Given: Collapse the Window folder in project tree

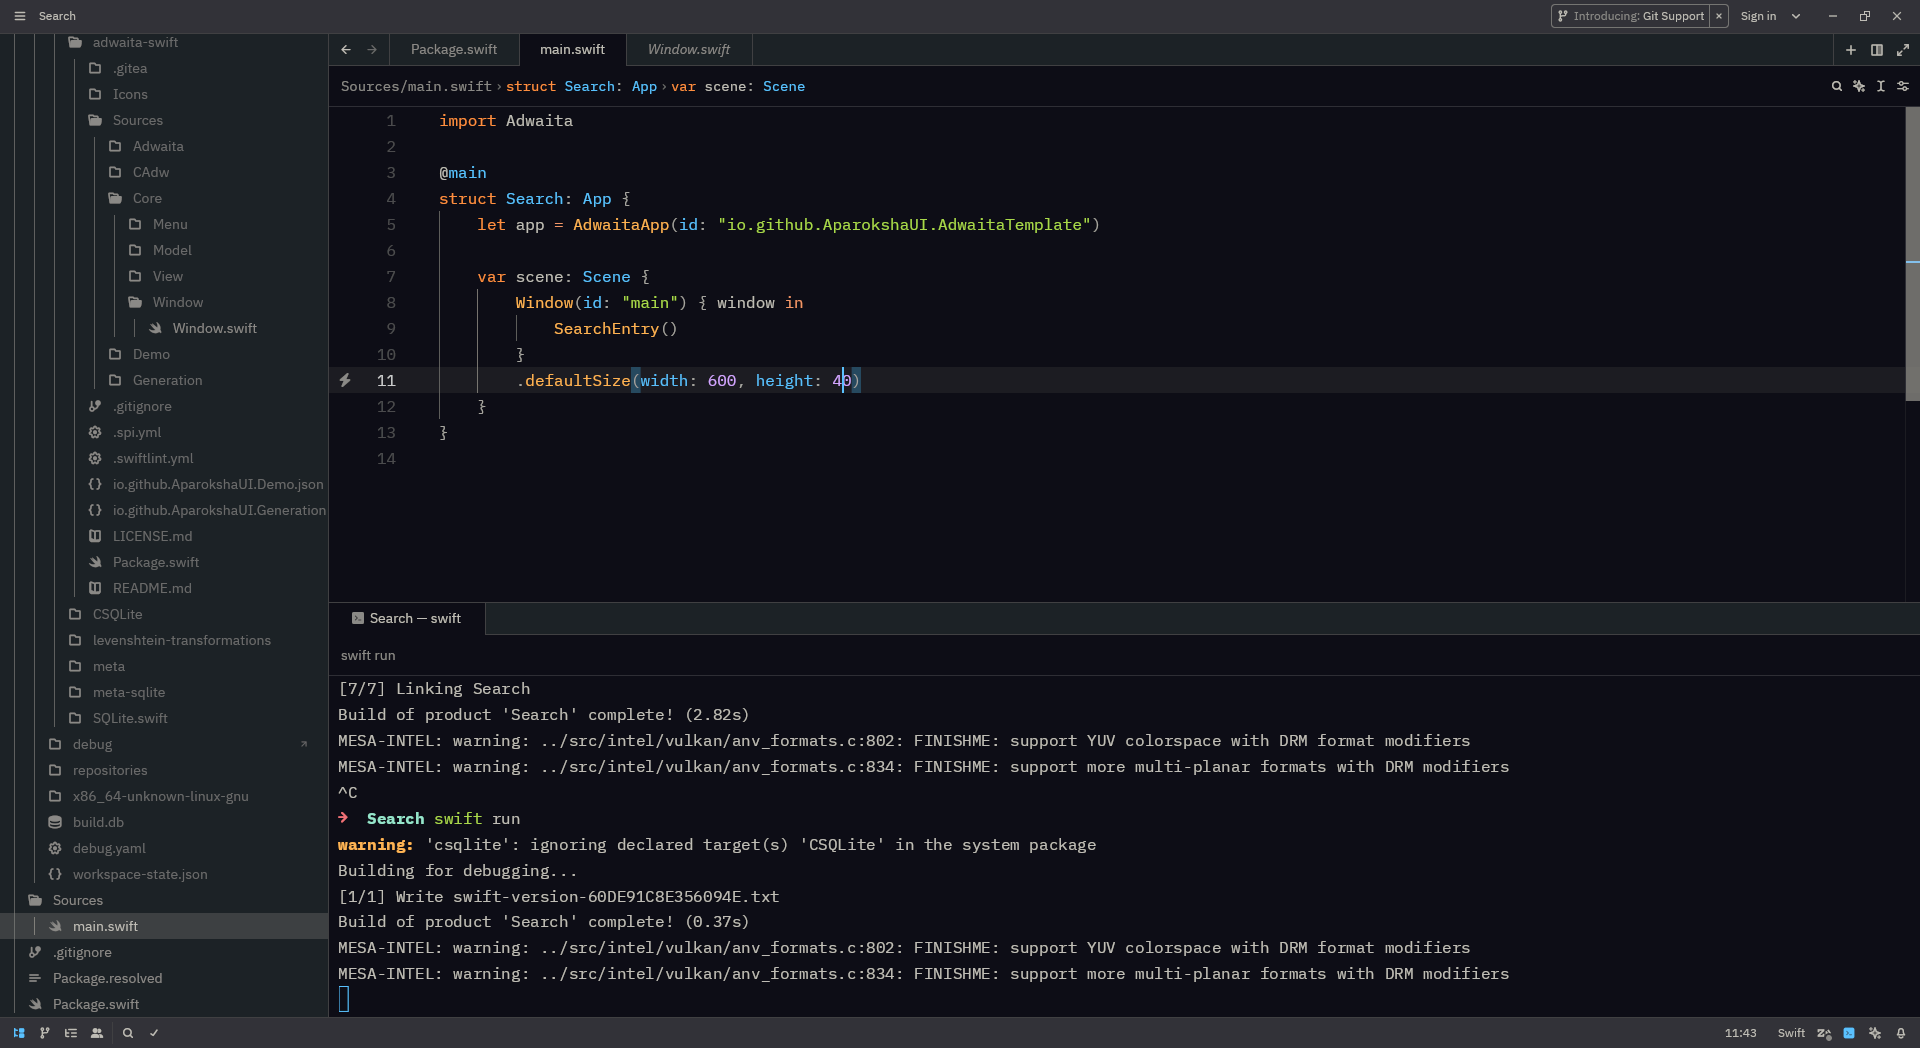Looking at the screenshot, I should click(x=177, y=302).
